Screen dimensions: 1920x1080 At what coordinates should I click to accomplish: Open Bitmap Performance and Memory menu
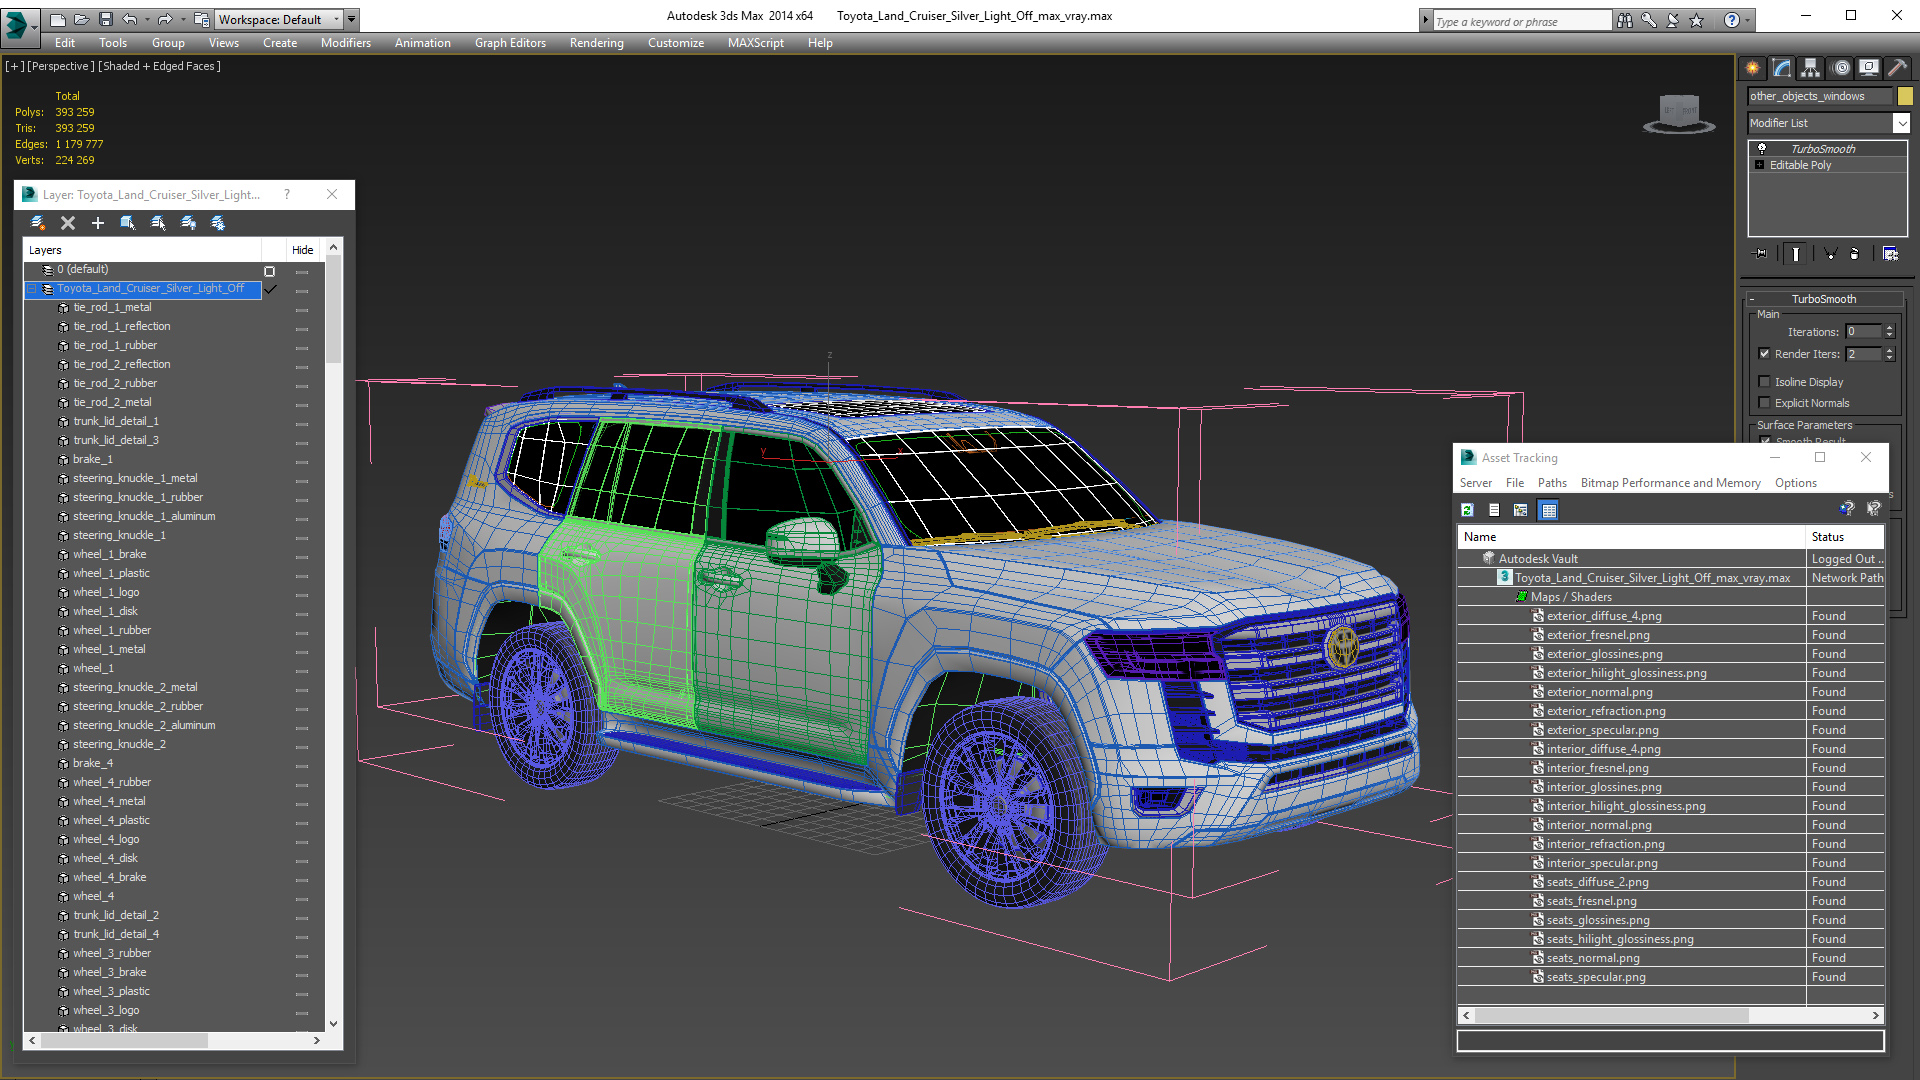click(1670, 483)
